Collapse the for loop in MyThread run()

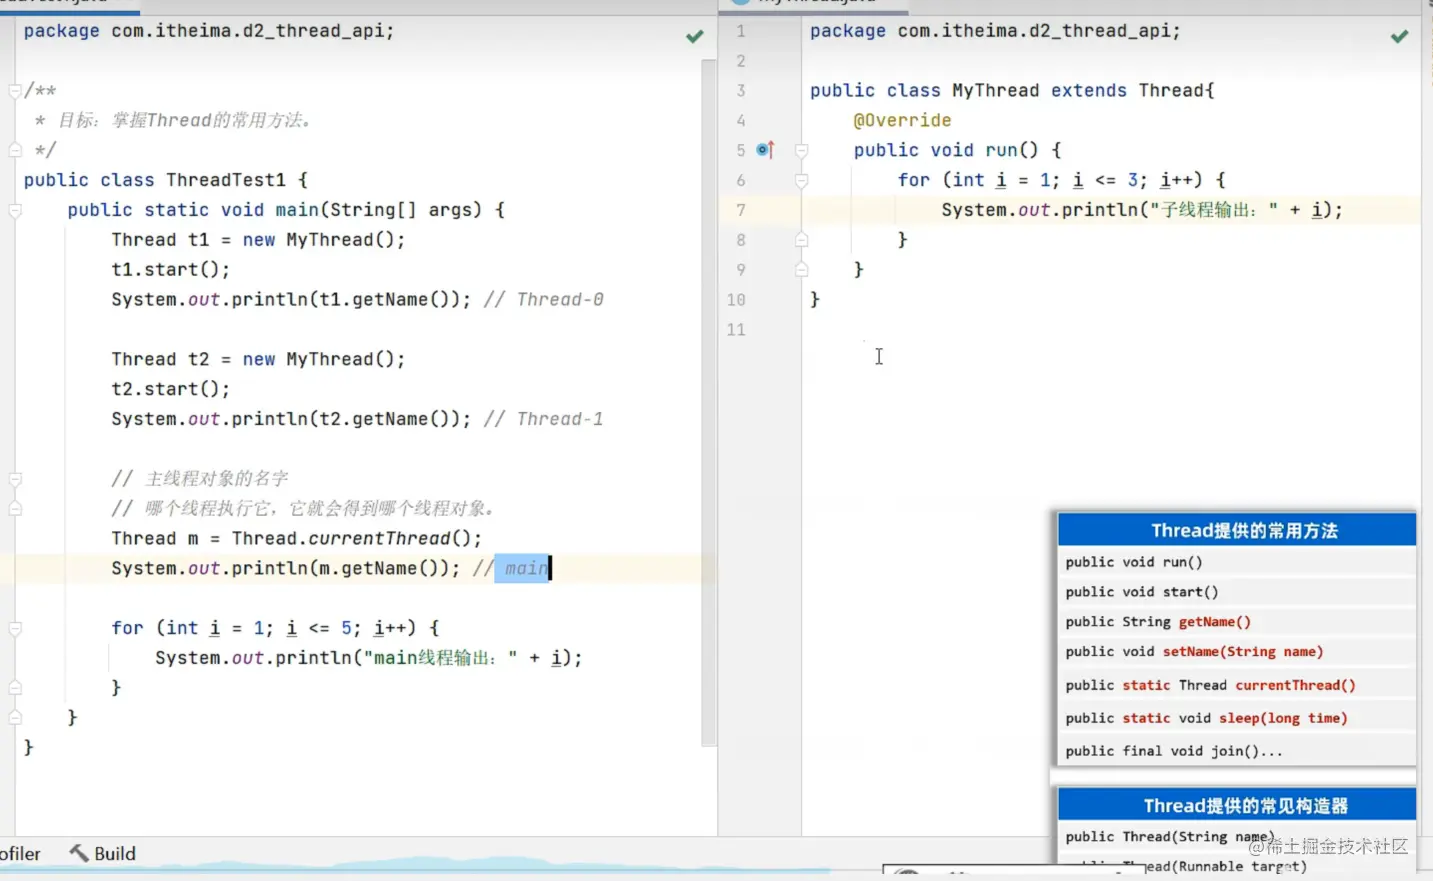(801, 180)
